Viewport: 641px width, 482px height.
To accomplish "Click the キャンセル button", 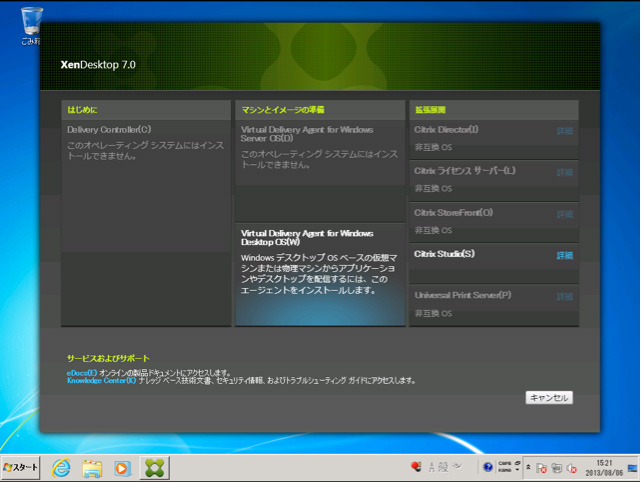I will (x=549, y=398).
